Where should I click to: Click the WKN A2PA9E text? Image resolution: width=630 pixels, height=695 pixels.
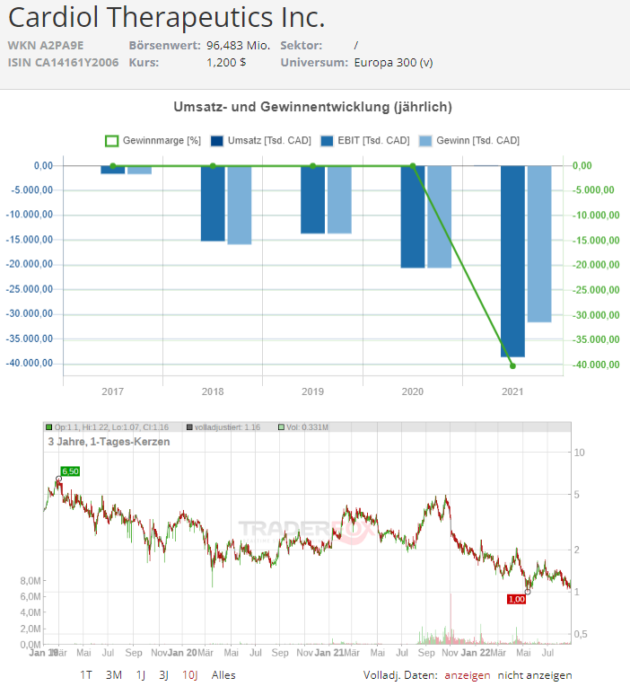click(x=46, y=46)
